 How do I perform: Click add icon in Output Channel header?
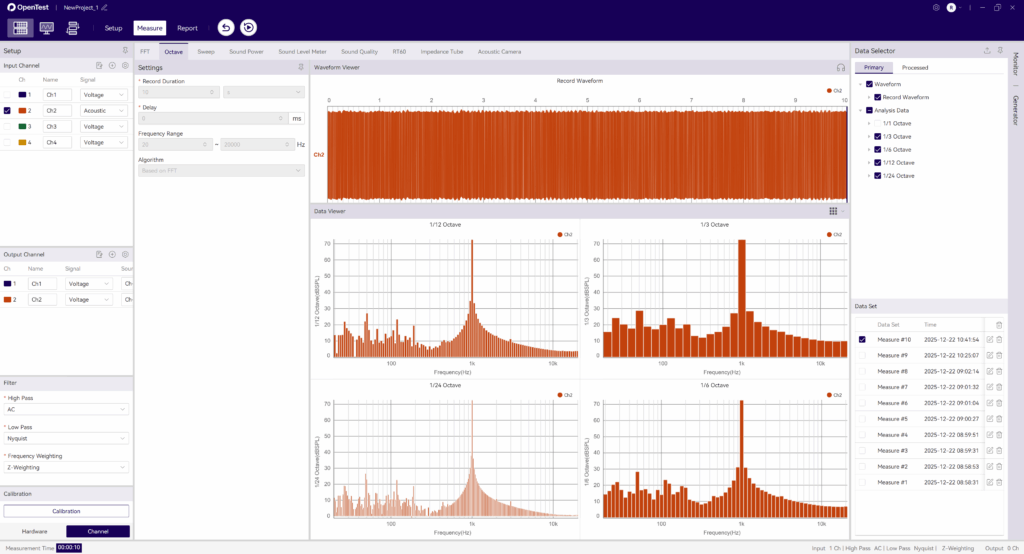point(112,255)
